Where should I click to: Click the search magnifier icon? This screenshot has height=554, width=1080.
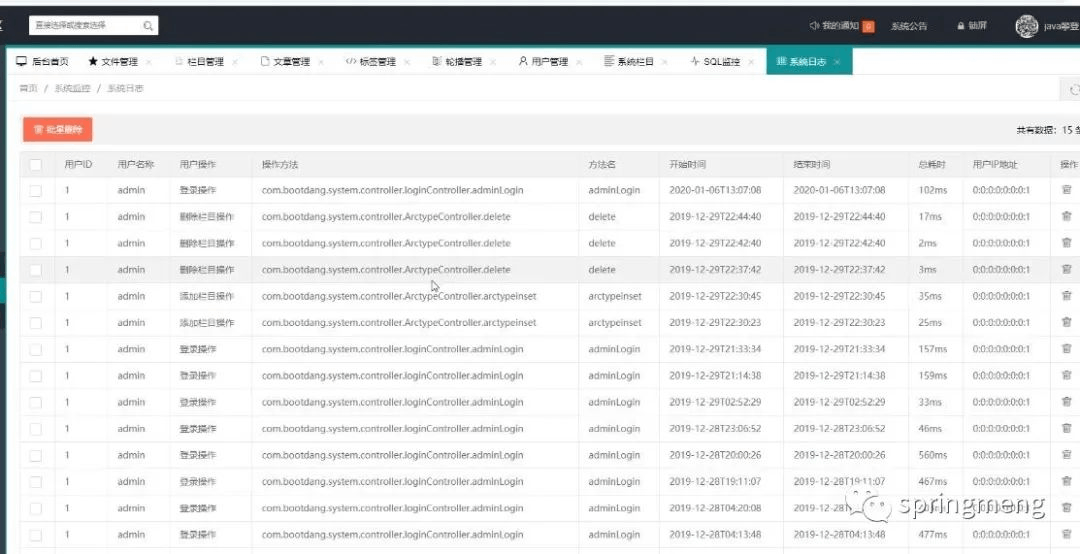point(148,26)
